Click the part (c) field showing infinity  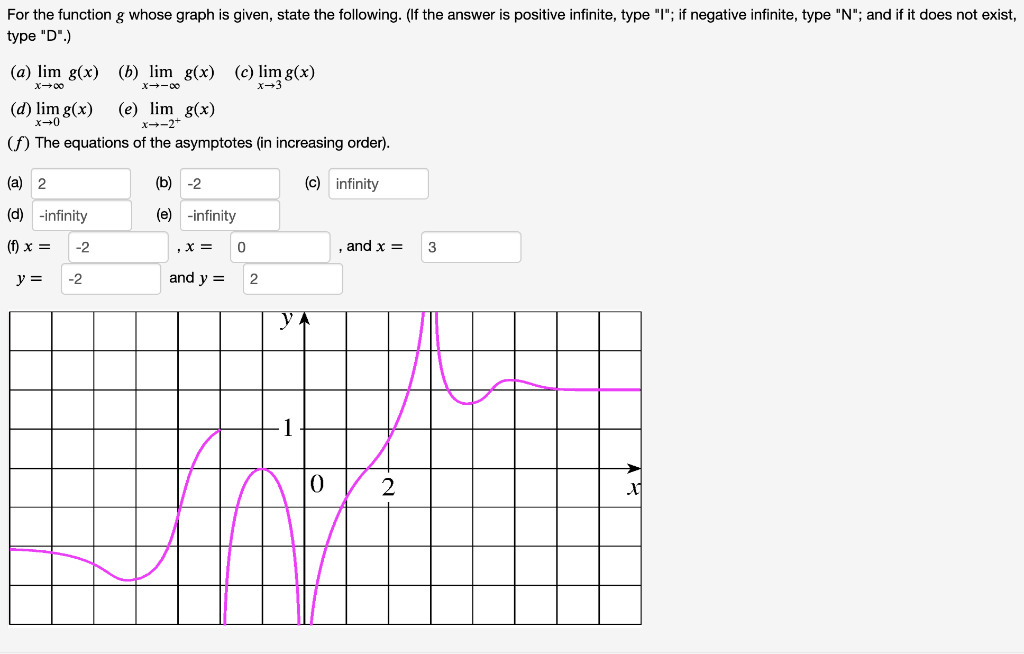[378, 183]
